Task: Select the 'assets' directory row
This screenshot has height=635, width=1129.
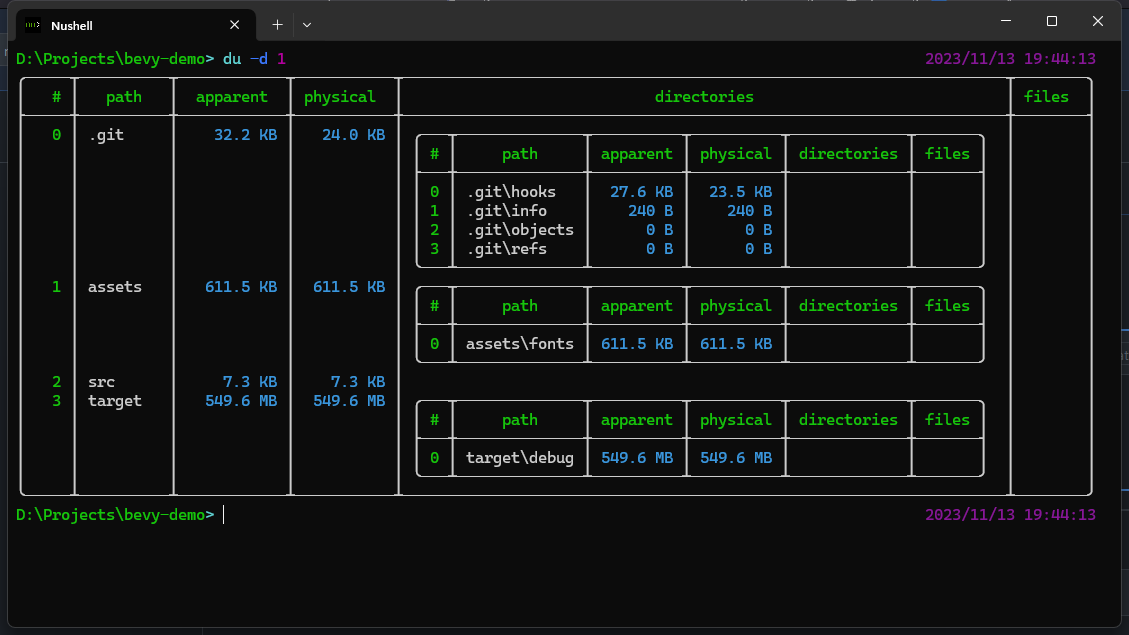Action: 114,287
